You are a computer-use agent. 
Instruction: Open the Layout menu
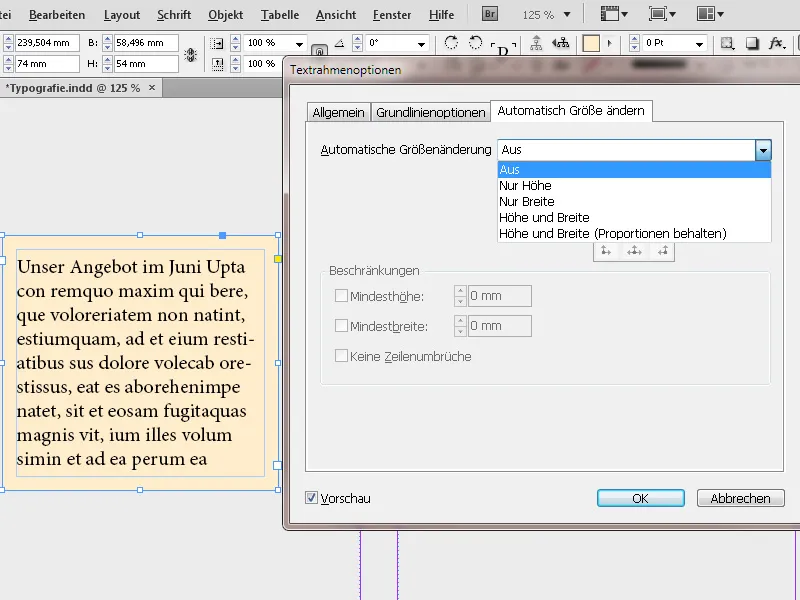coord(121,15)
